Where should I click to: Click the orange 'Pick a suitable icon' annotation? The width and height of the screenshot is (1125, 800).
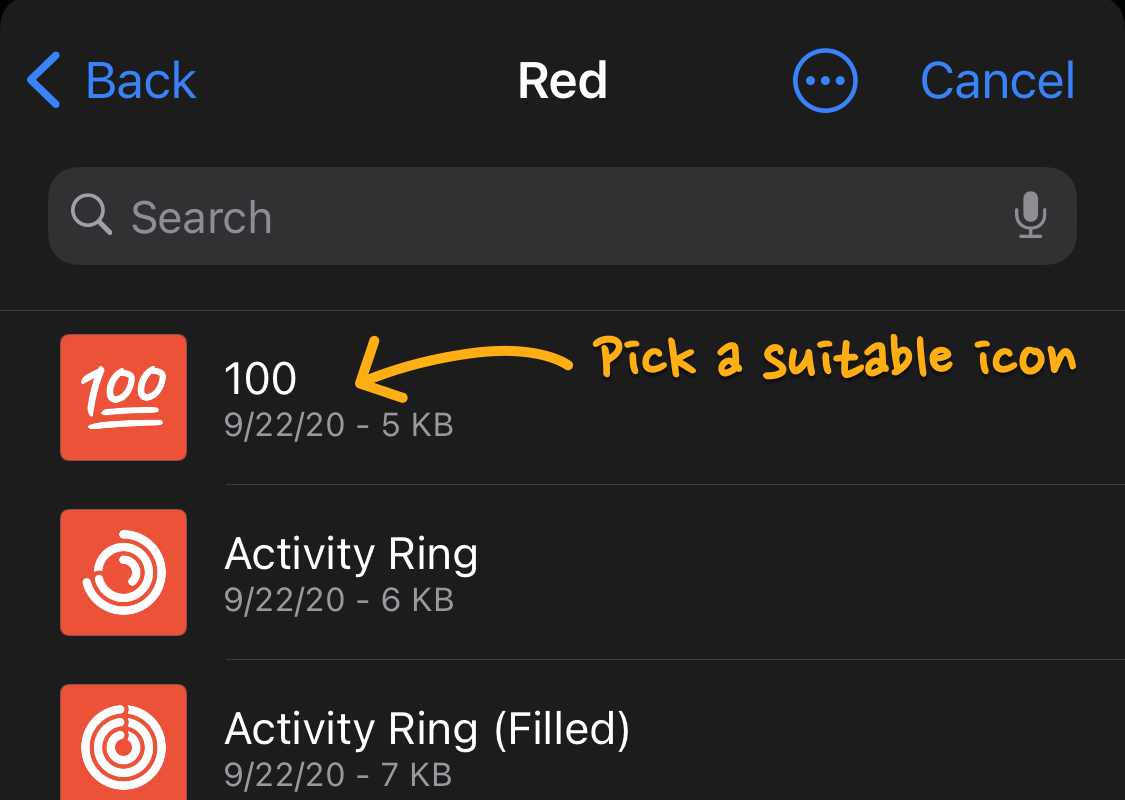point(834,357)
